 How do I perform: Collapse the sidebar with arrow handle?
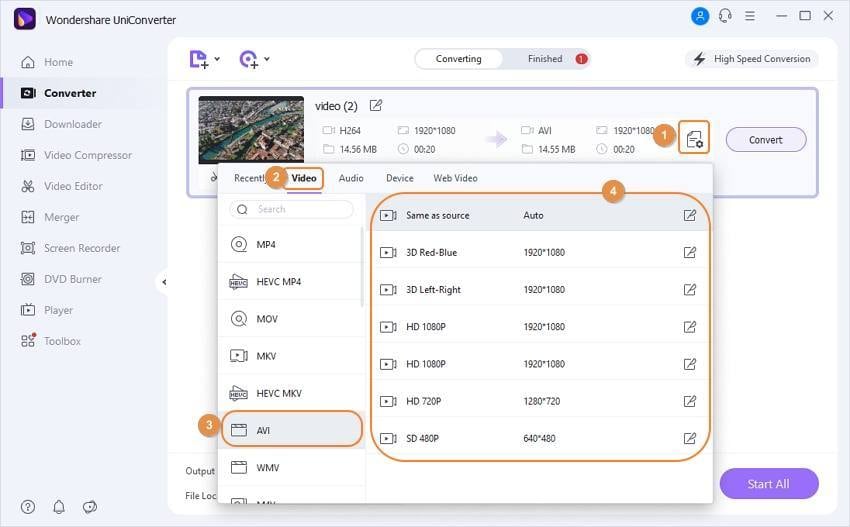[163, 282]
